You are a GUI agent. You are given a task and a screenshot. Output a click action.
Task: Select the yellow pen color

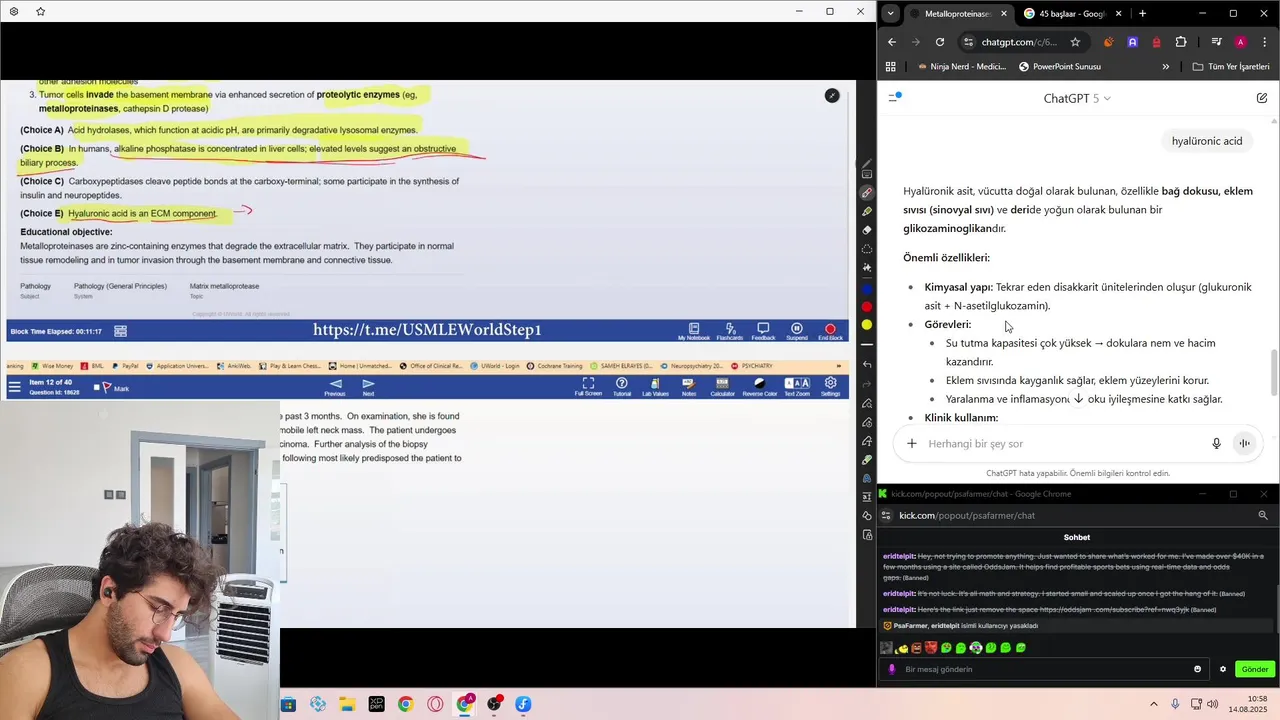tap(867, 325)
